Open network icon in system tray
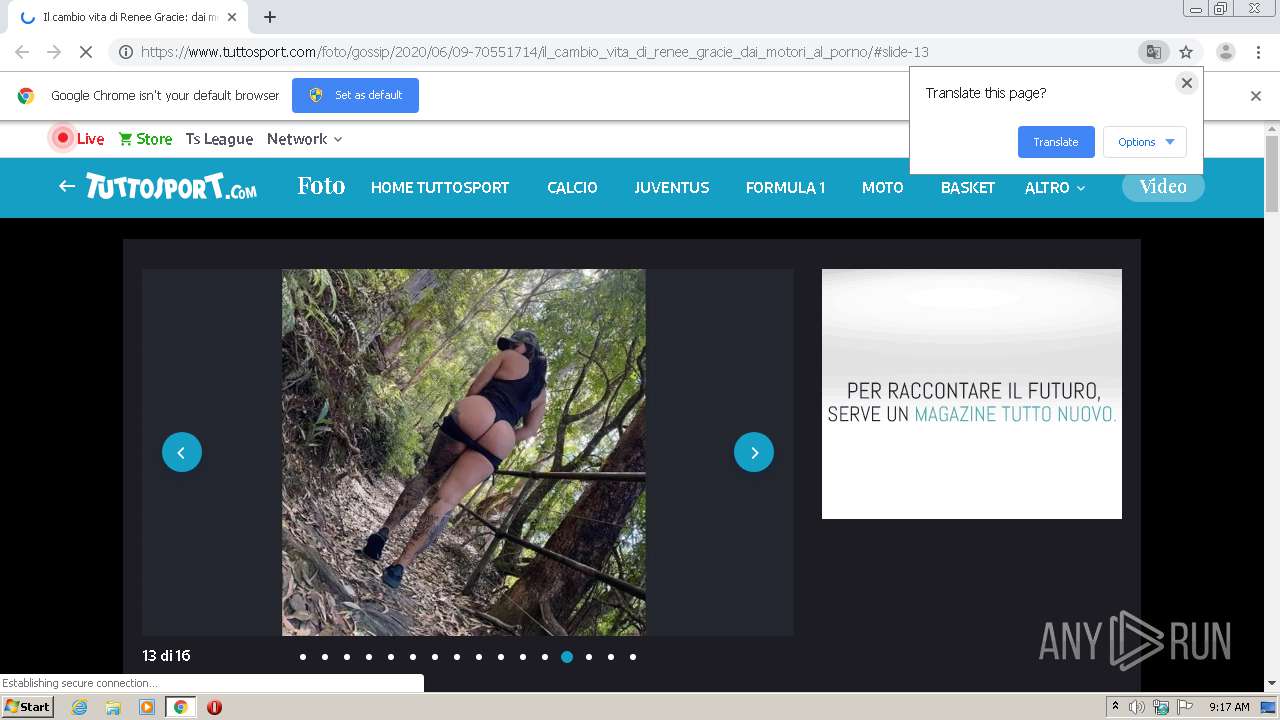This screenshot has width=1280, height=720. (x=1161, y=707)
